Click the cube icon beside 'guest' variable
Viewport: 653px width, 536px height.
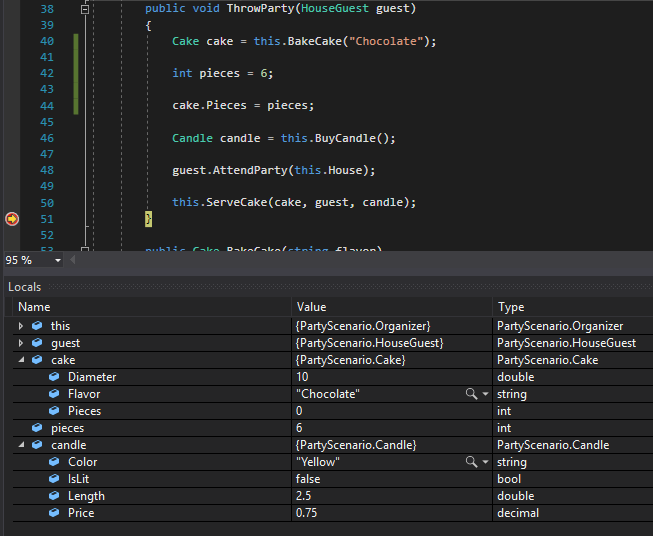pyautogui.click(x=37, y=343)
